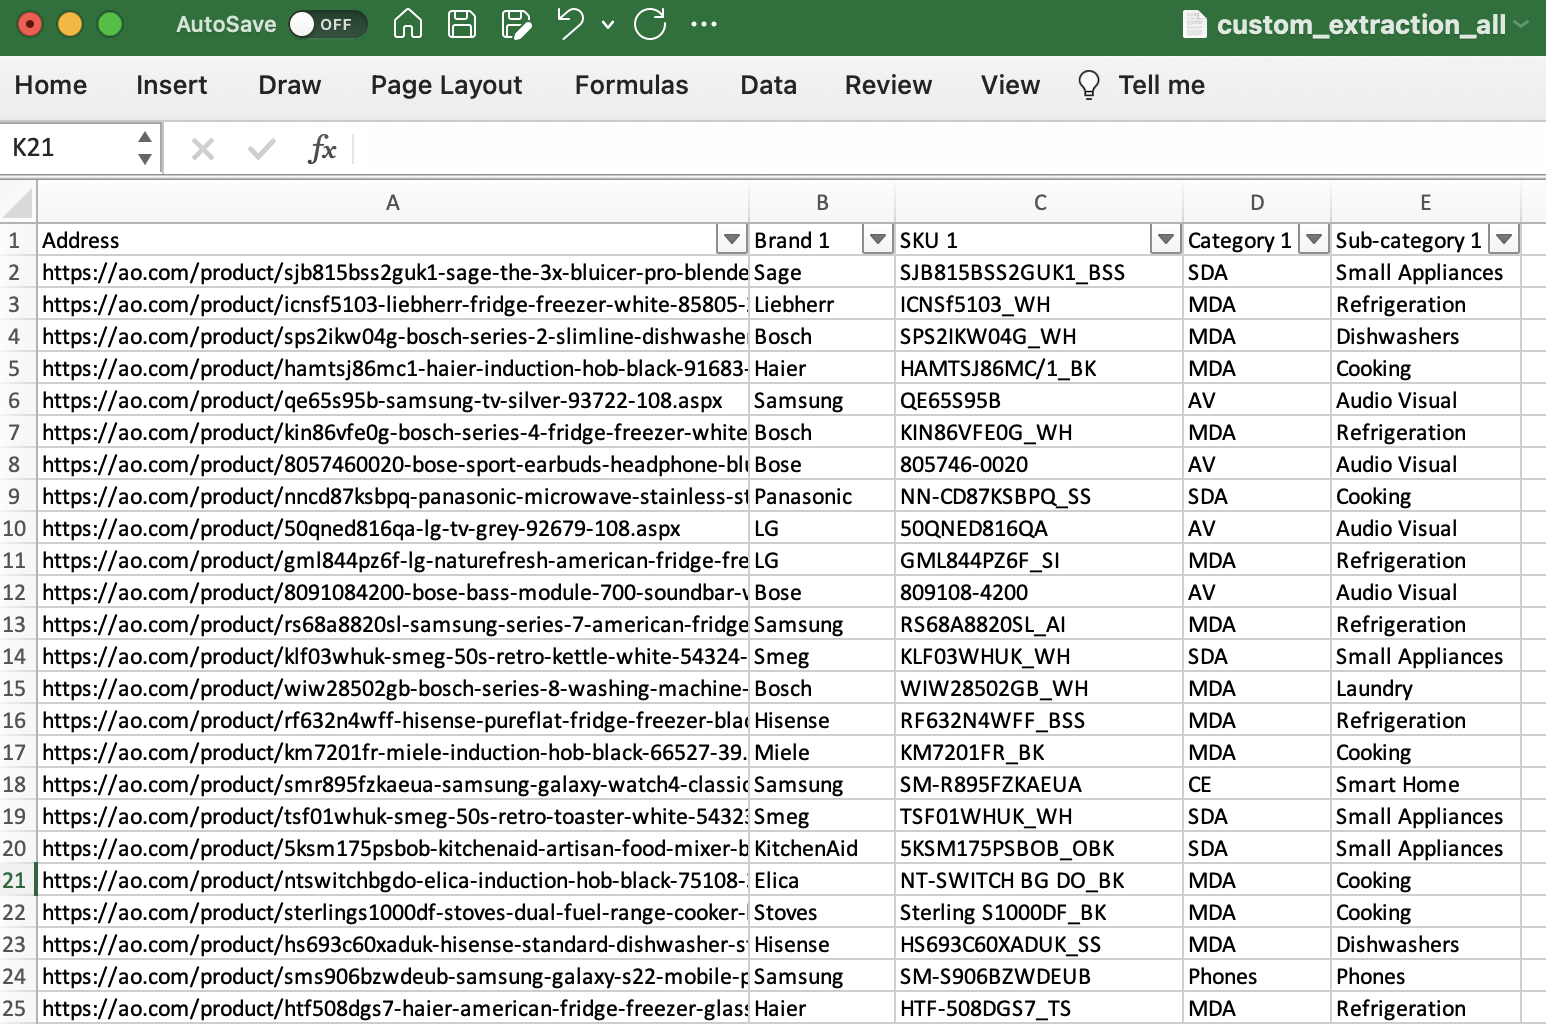
Task: Open the Samsung TV product link in row 6
Action: [x=380, y=400]
